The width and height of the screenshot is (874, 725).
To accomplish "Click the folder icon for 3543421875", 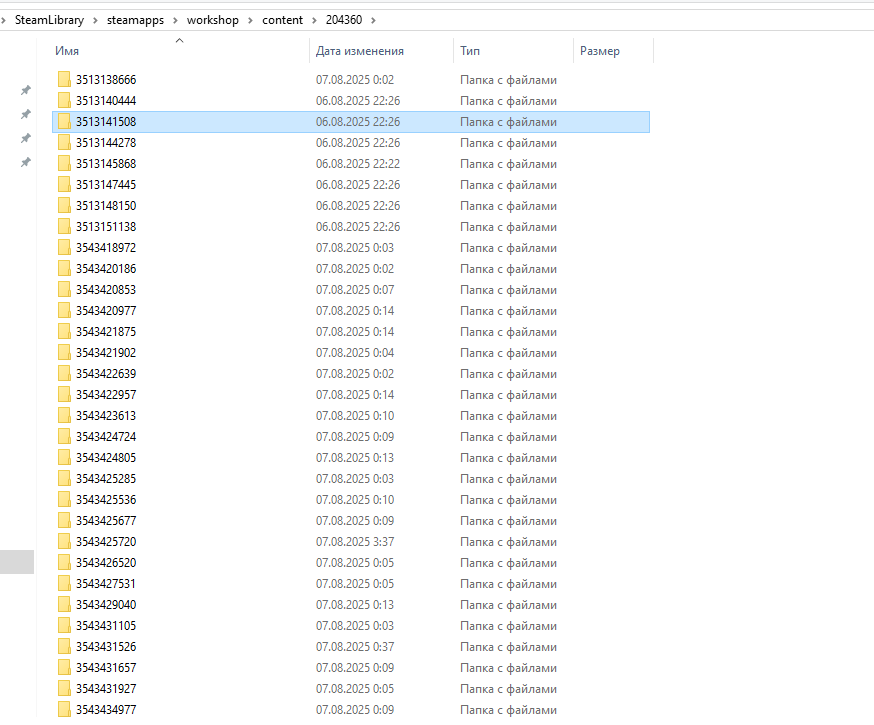I will 64,332.
